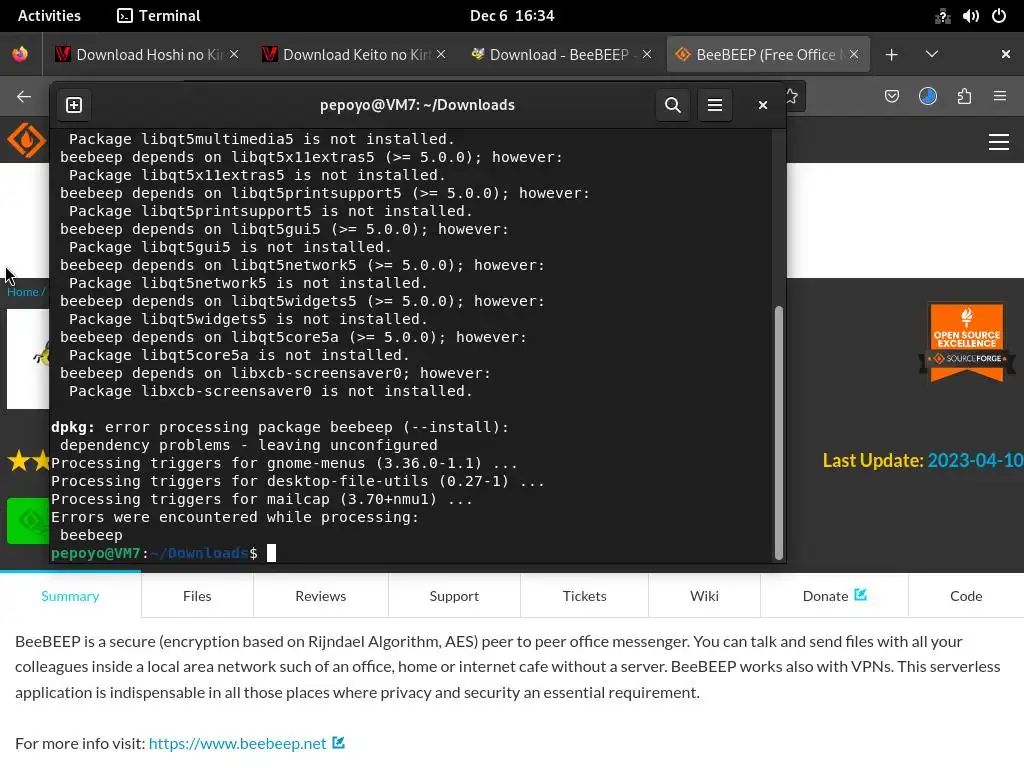1024x768 pixels.
Task: Click 'Processing triggers for mailcap' line
Action: click(x=262, y=499)
